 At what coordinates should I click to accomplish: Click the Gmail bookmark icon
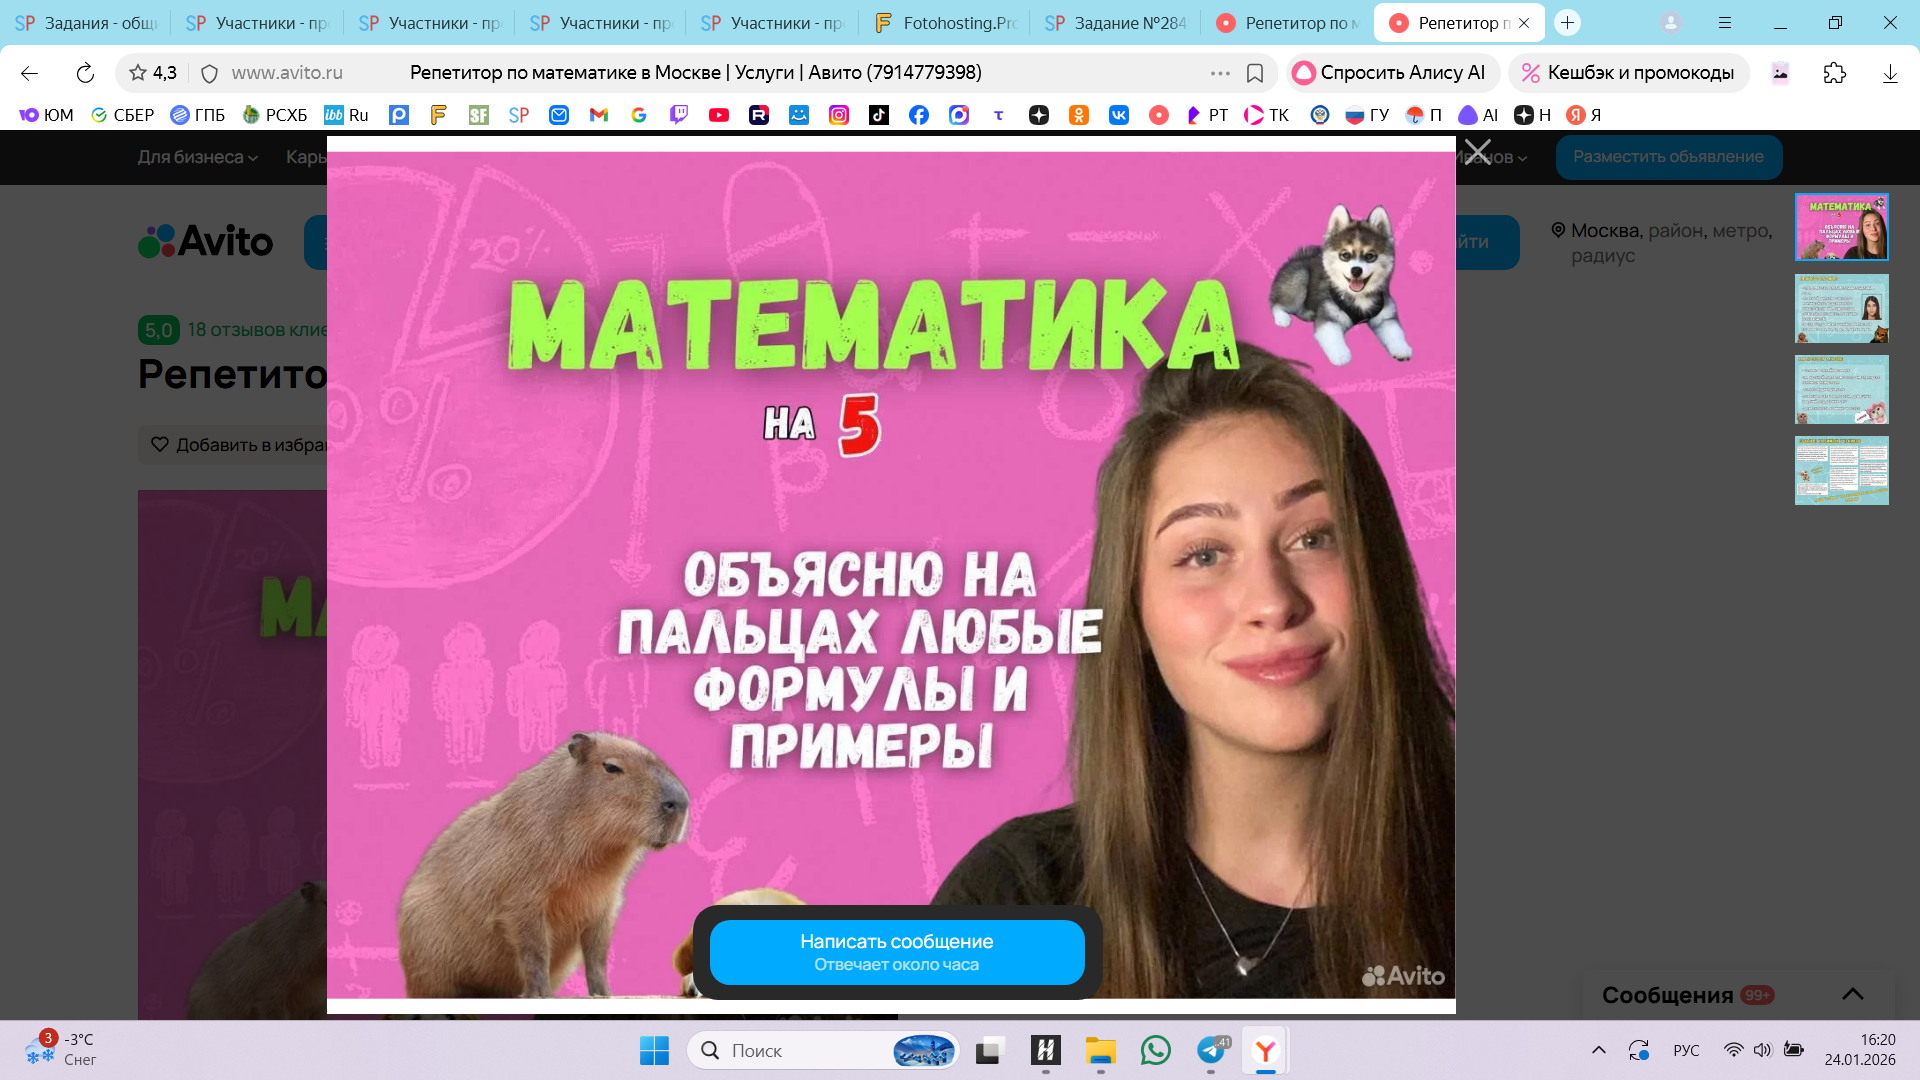click(598, 115)
